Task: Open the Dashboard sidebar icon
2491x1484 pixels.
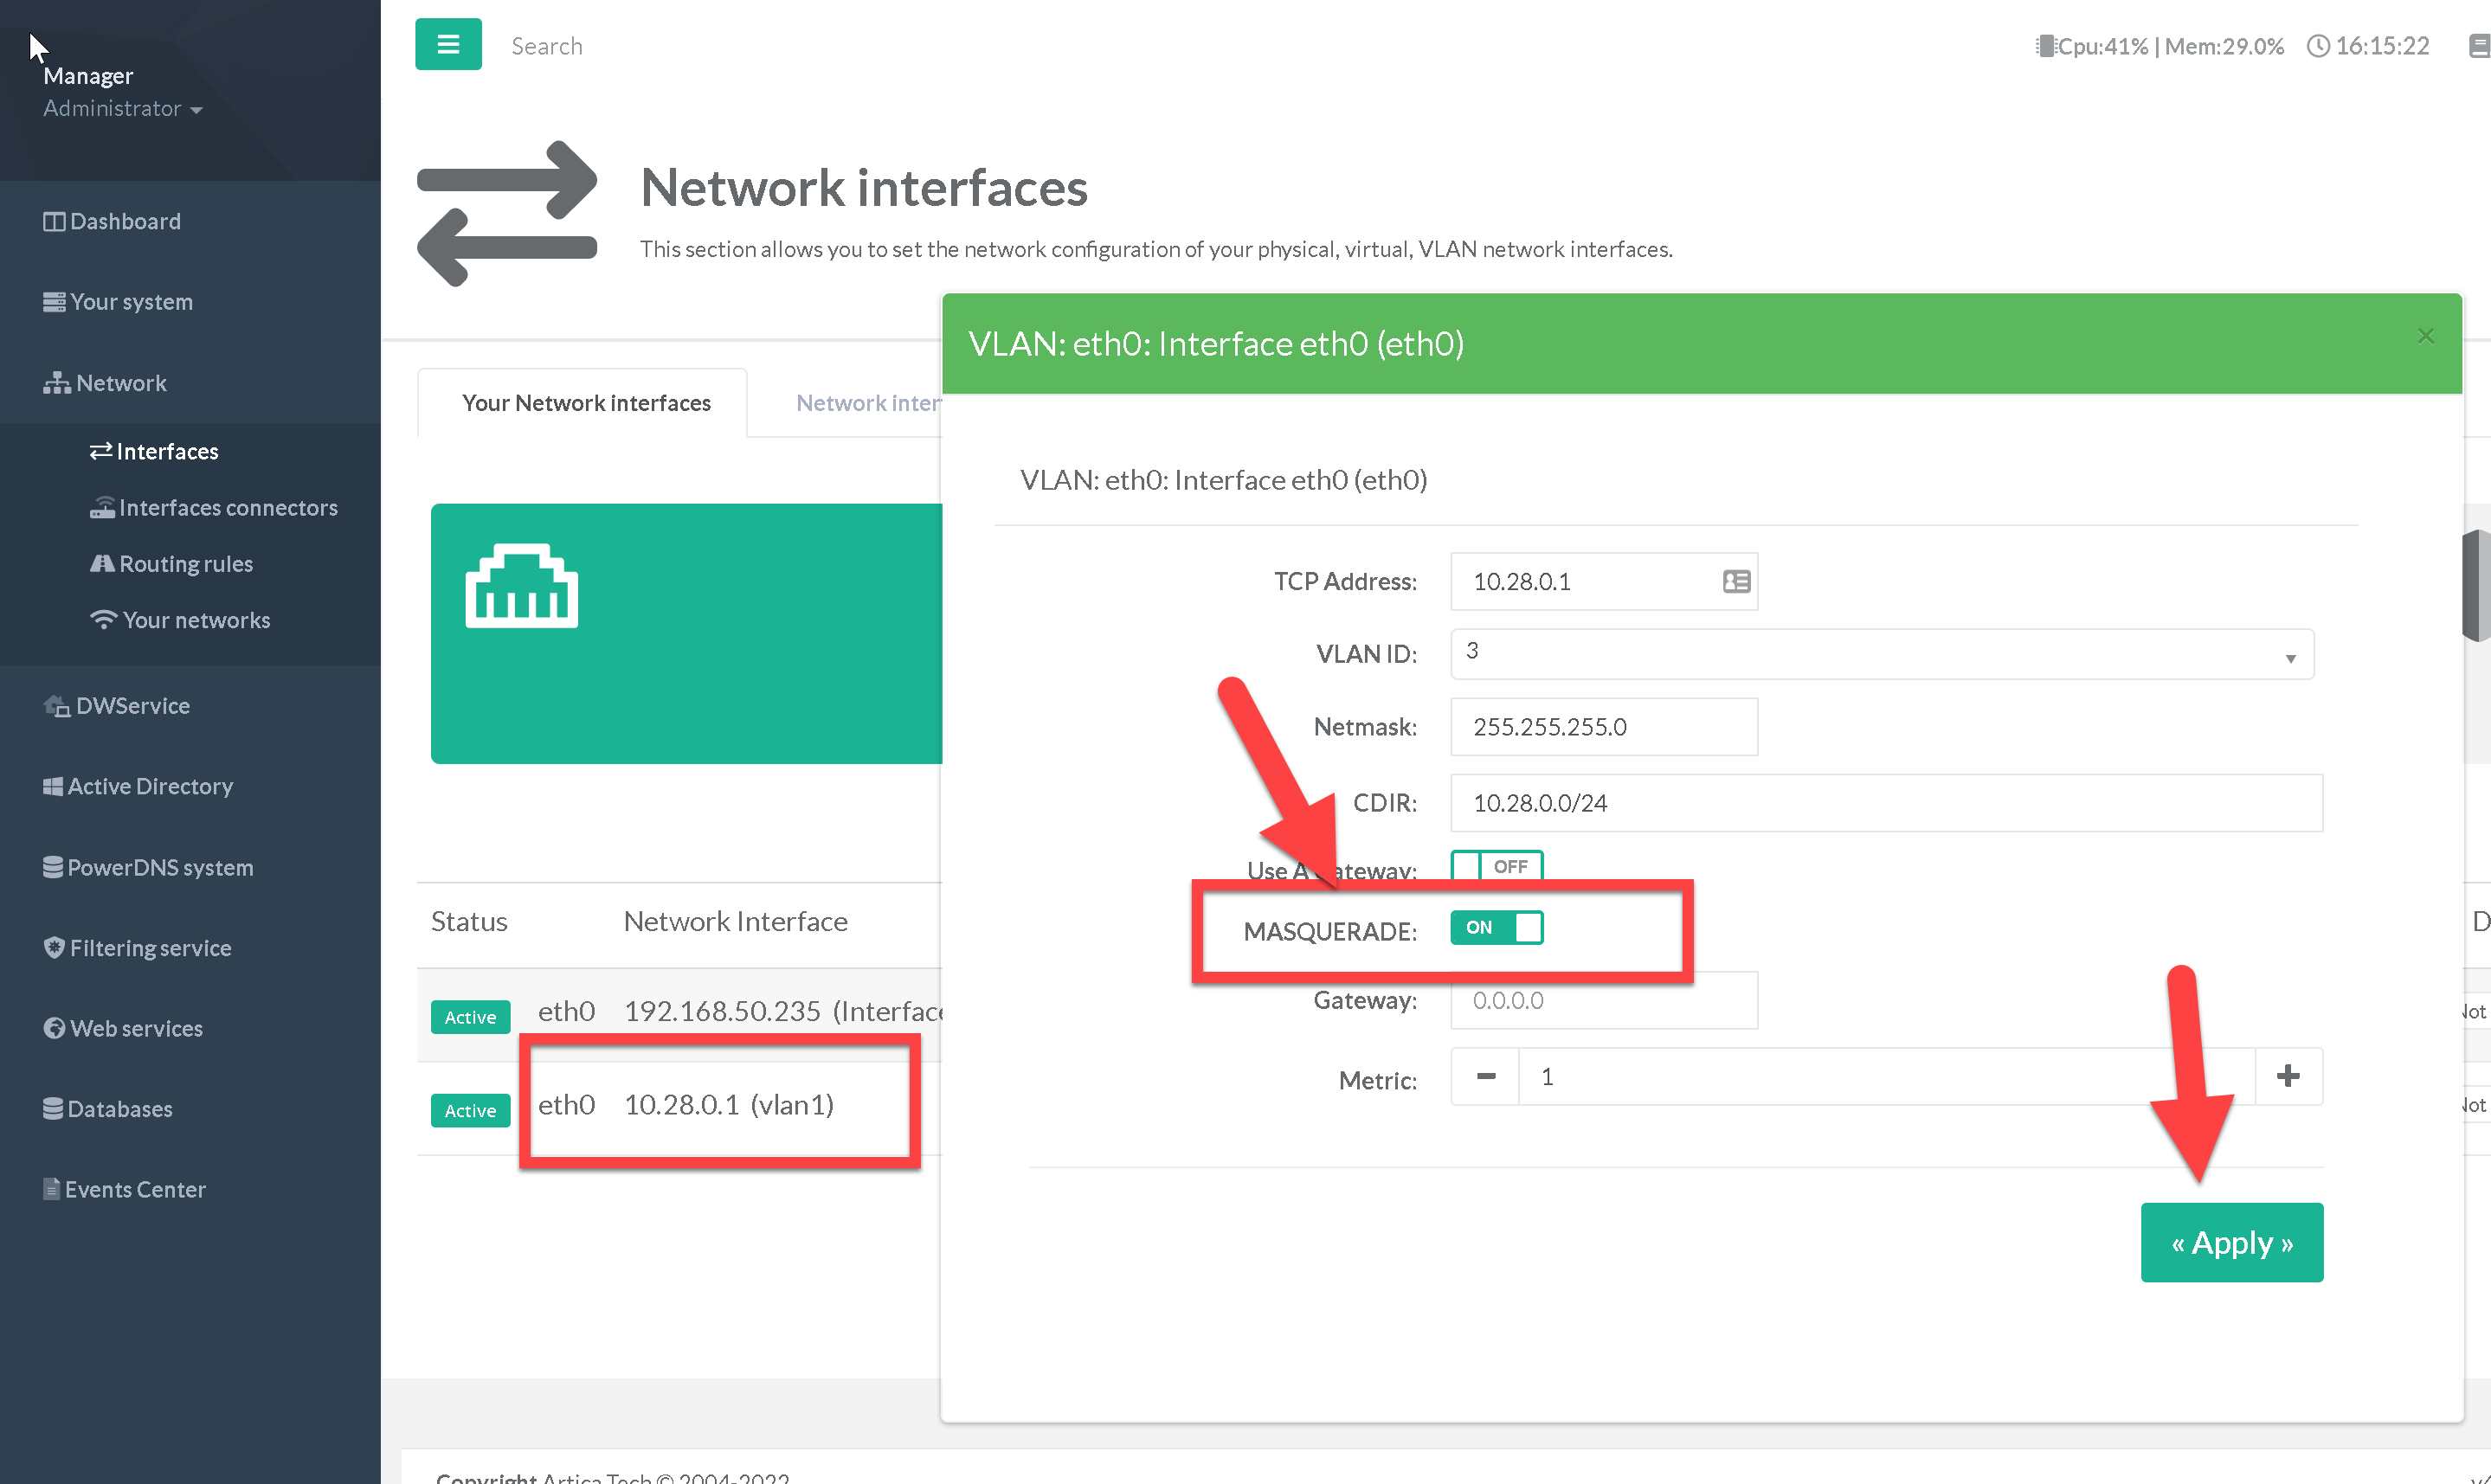Action: (x=54, y=221)
